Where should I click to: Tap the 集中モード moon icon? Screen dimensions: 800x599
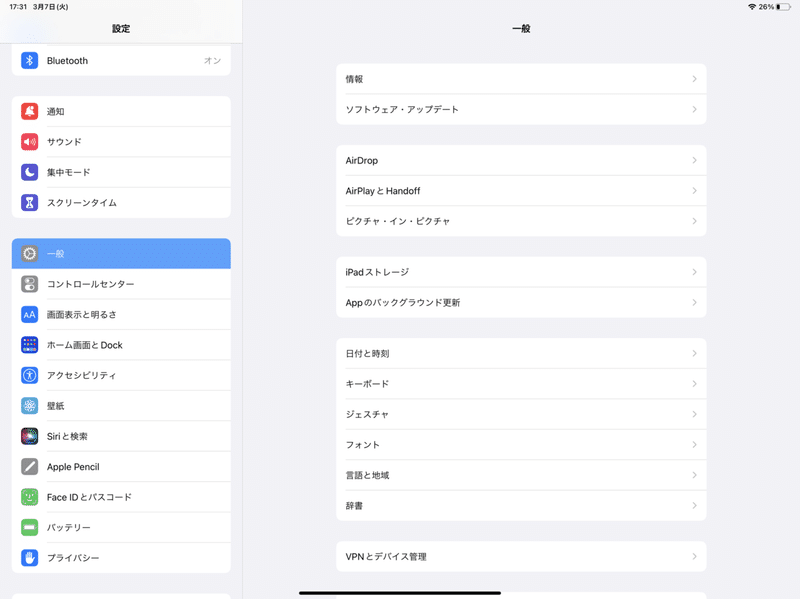pyautogui.click(x=30, y=172)
